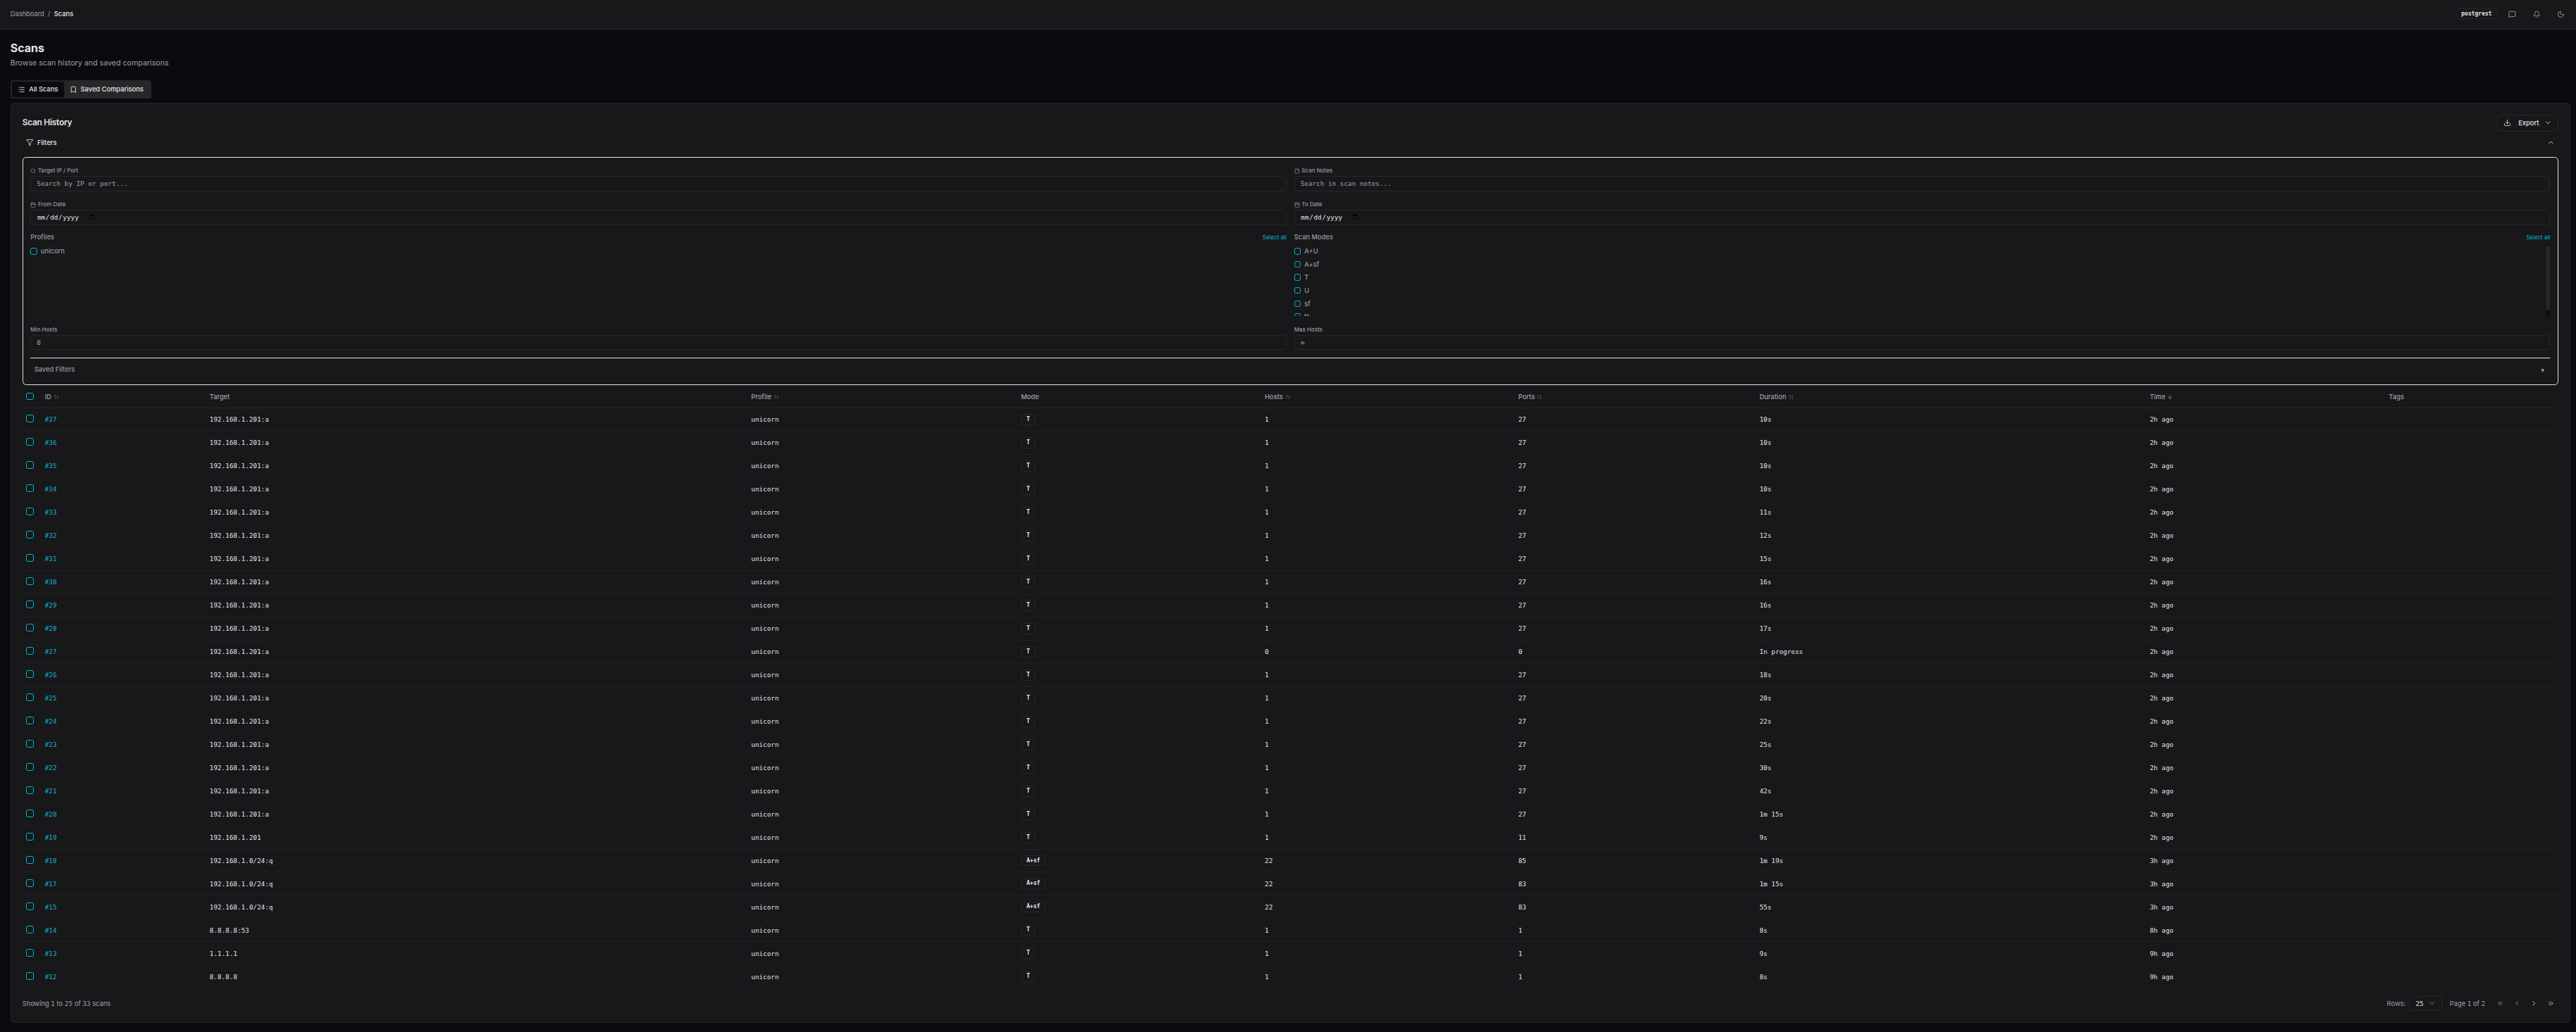This screenshot has width=2576, height=1032.
Task: Open scan #18 link
Action: (x=50, y=861)
